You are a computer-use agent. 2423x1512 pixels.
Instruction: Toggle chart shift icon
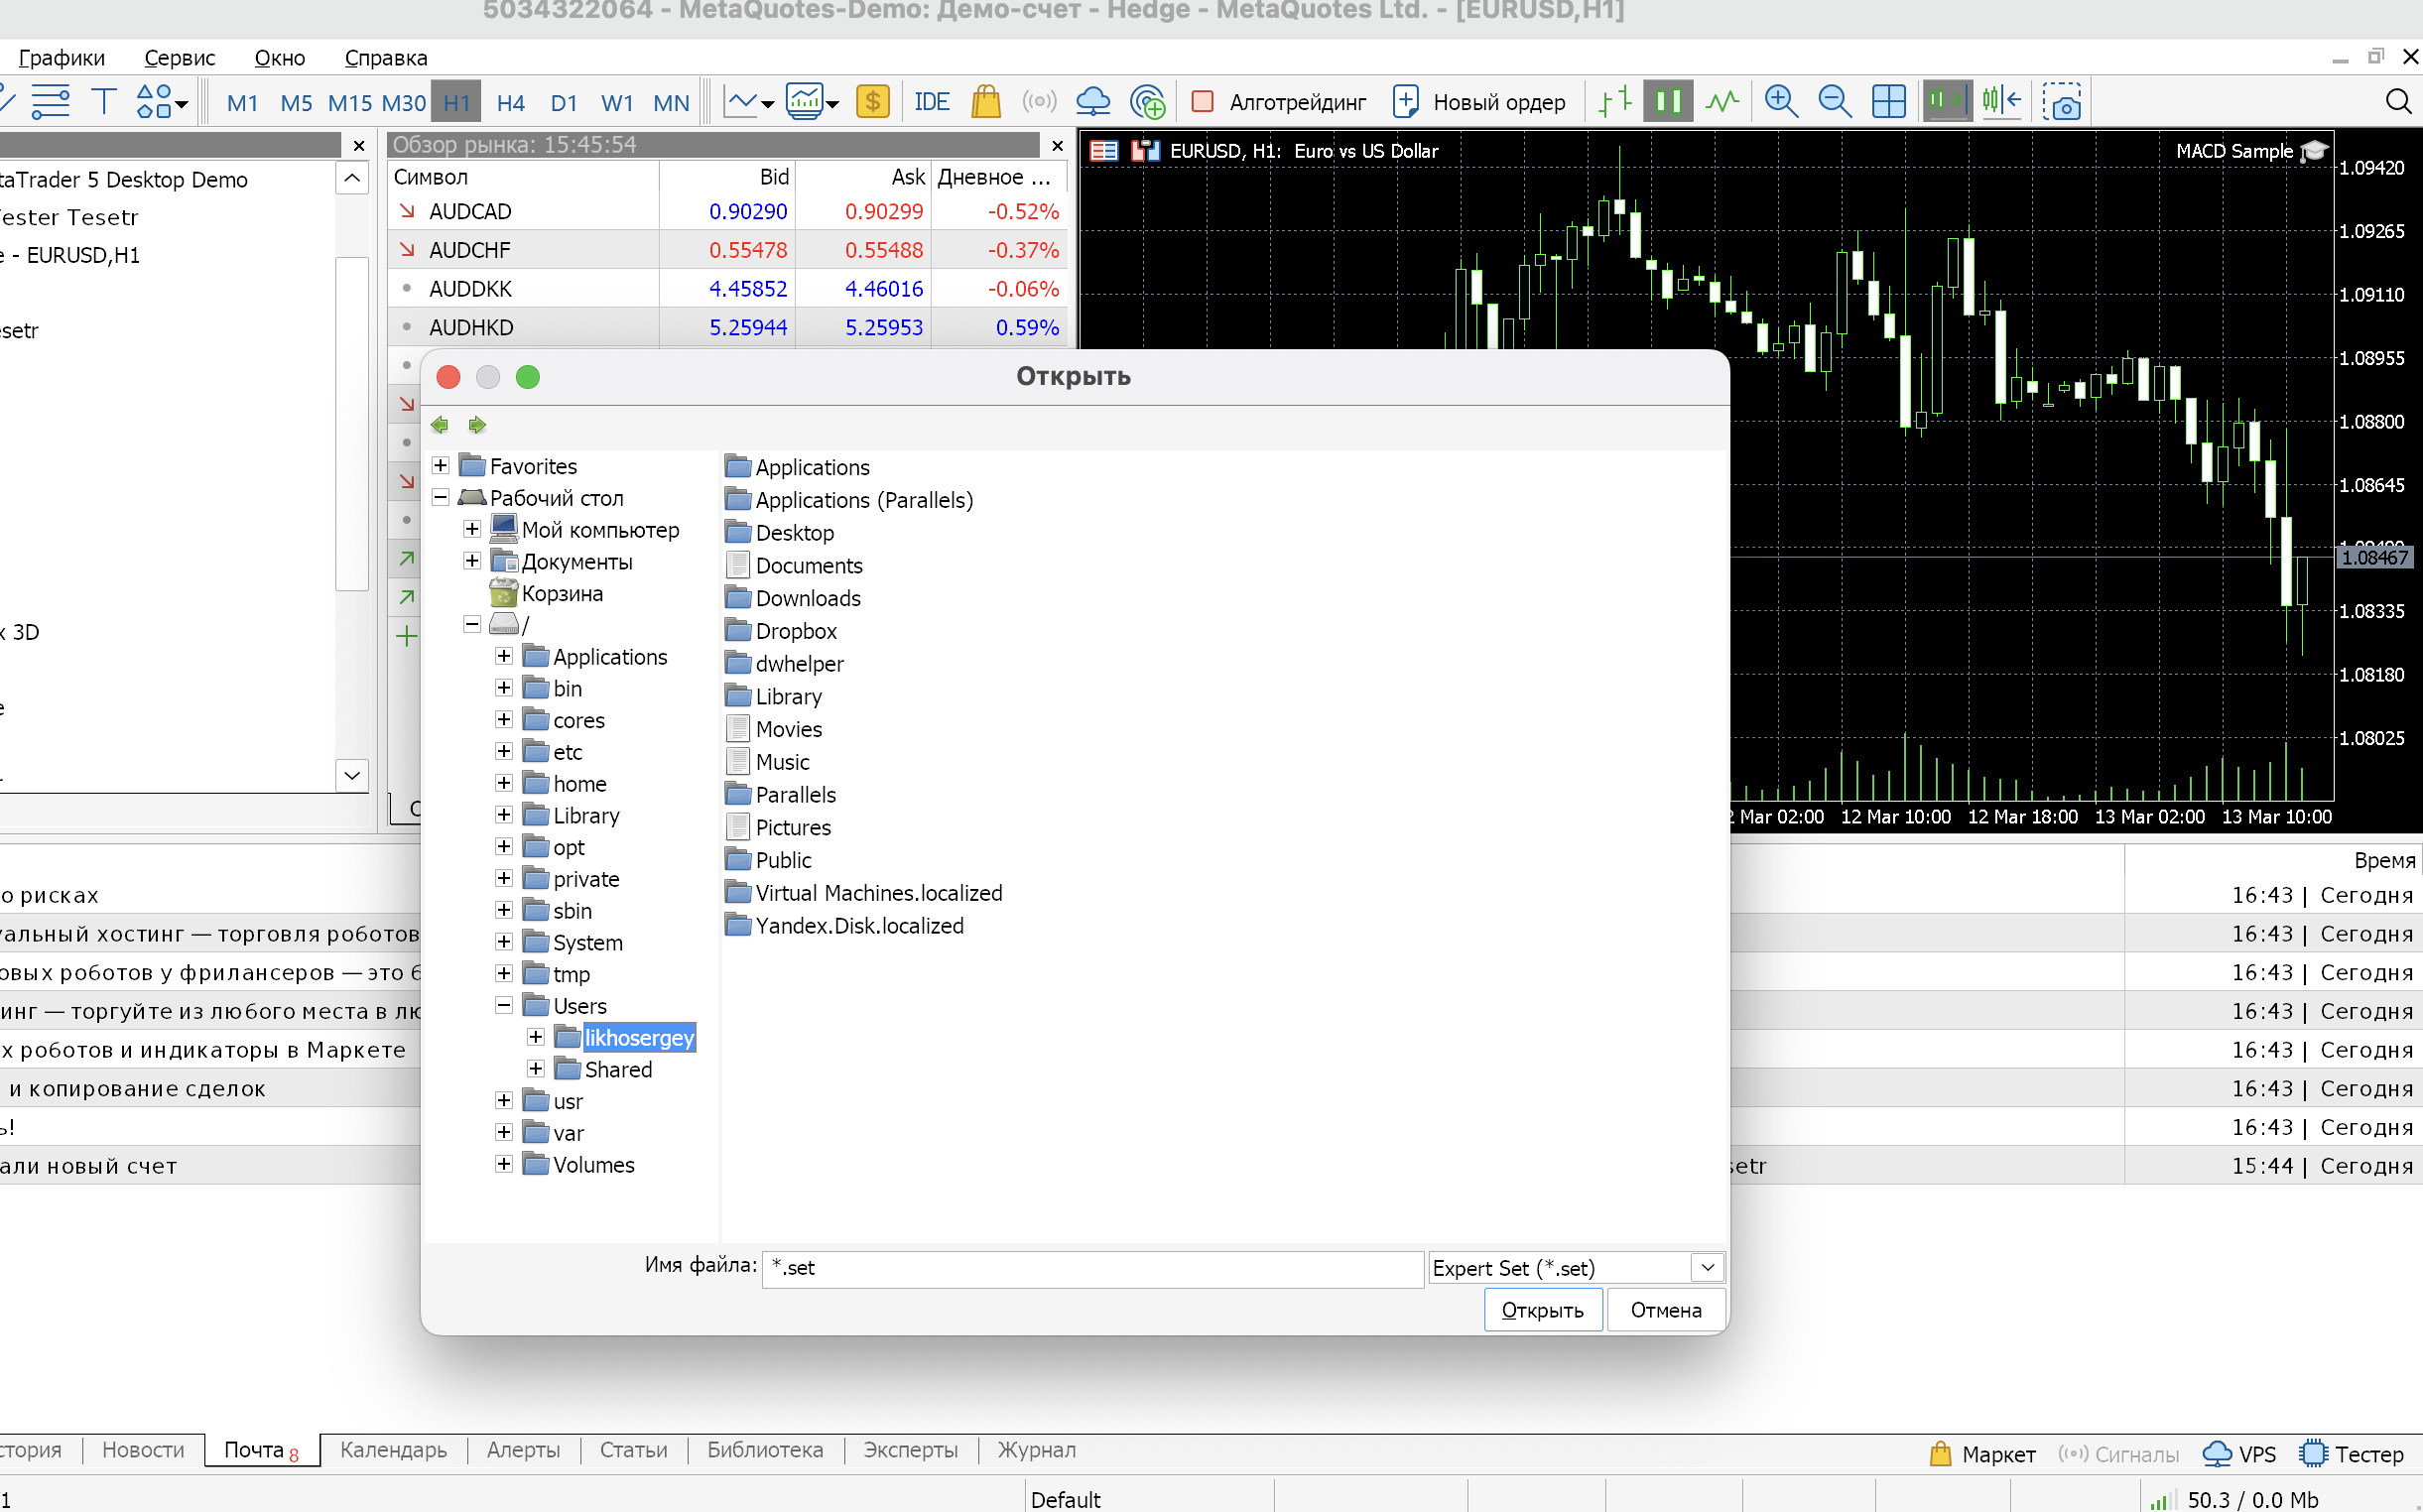pos(2002,102)
